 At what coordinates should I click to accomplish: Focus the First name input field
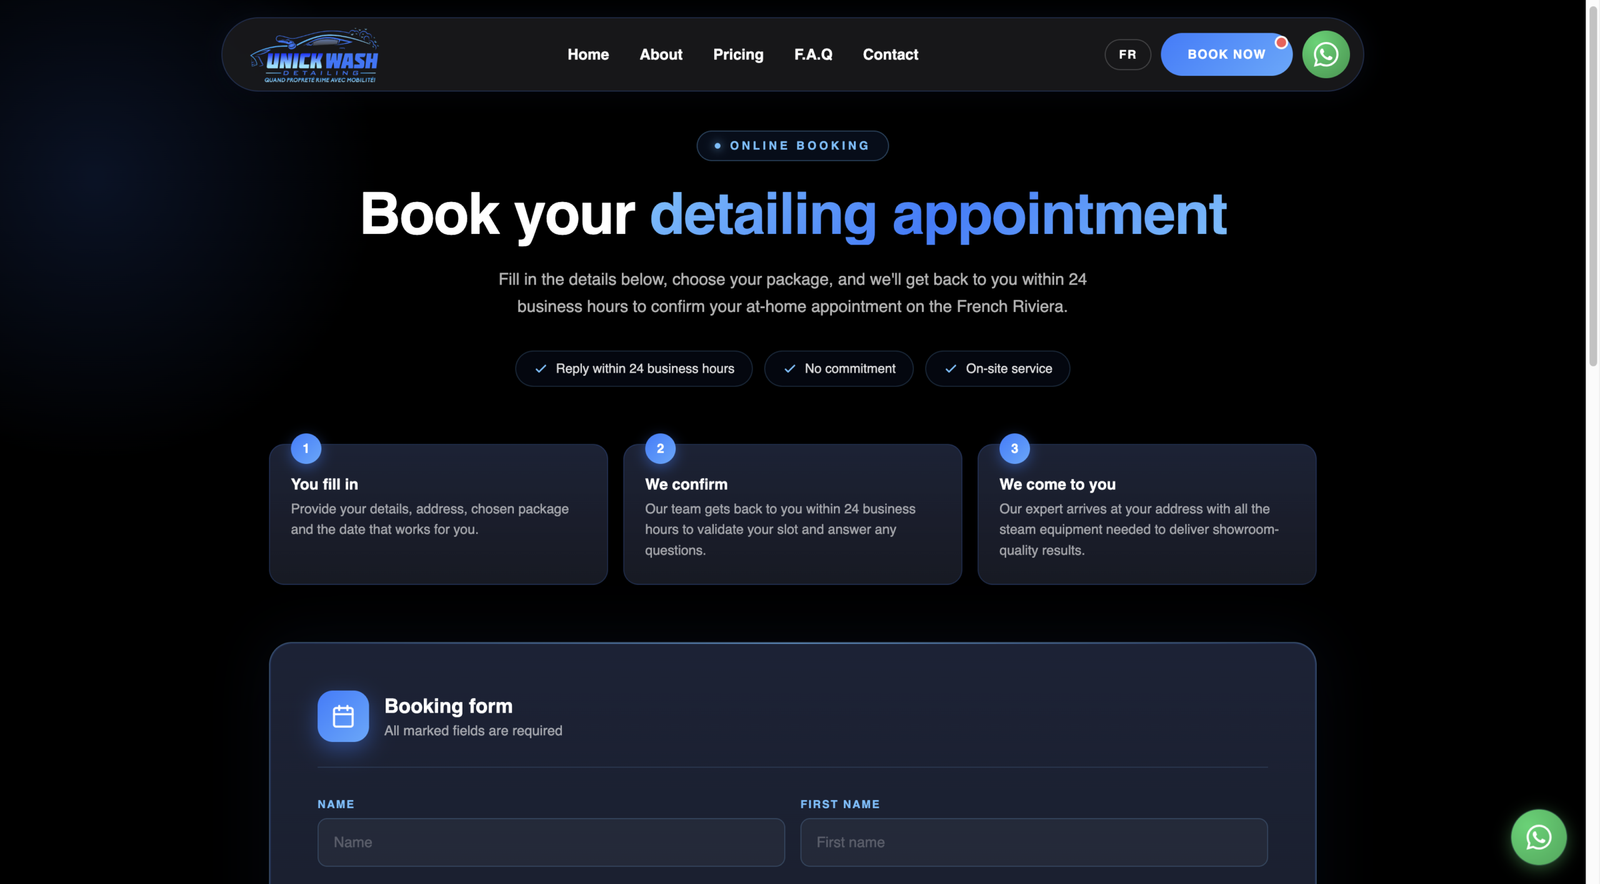coord(1034,842)
